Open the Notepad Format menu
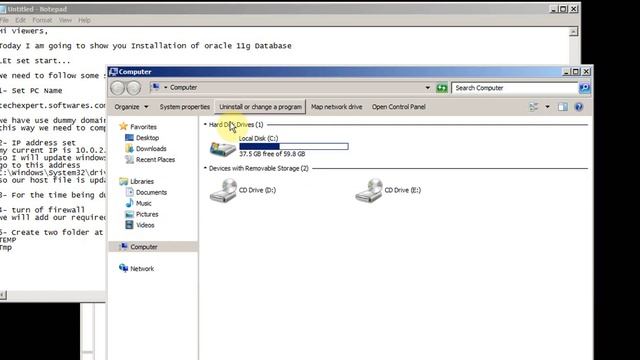Image resolution: width=640 pixels, height=360 pixels. (x=42, y=20)
